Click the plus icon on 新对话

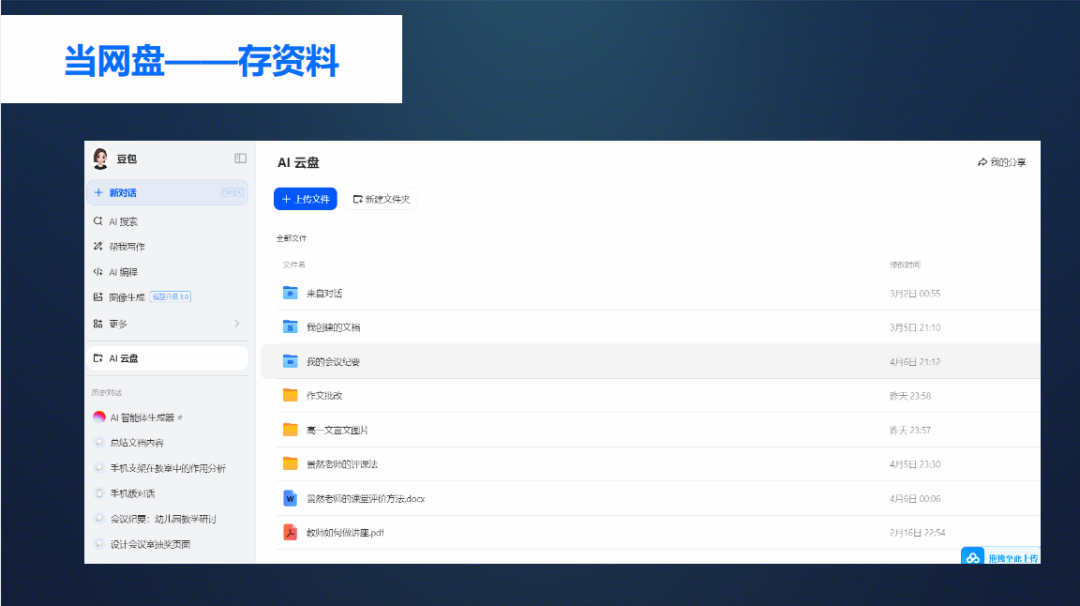click(97, 192)
